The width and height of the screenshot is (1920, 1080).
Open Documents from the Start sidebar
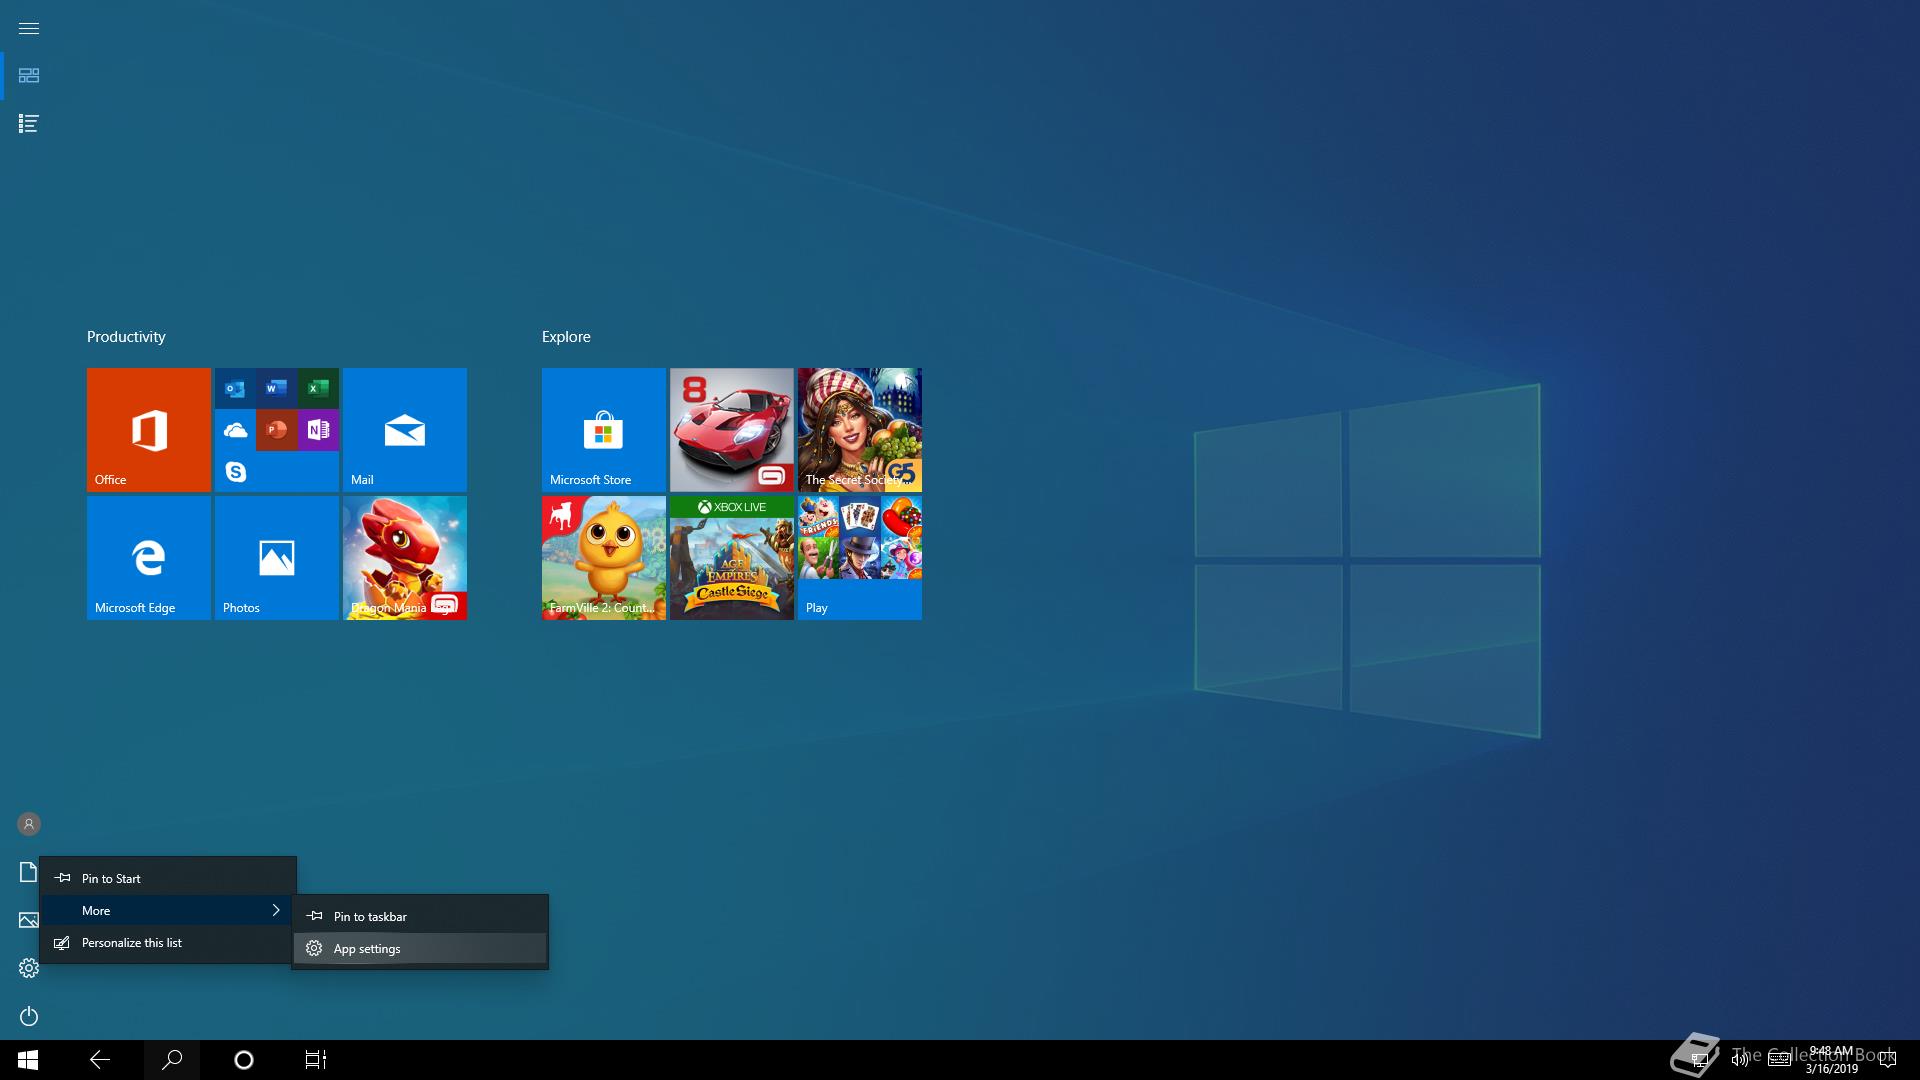pos(28,873)
